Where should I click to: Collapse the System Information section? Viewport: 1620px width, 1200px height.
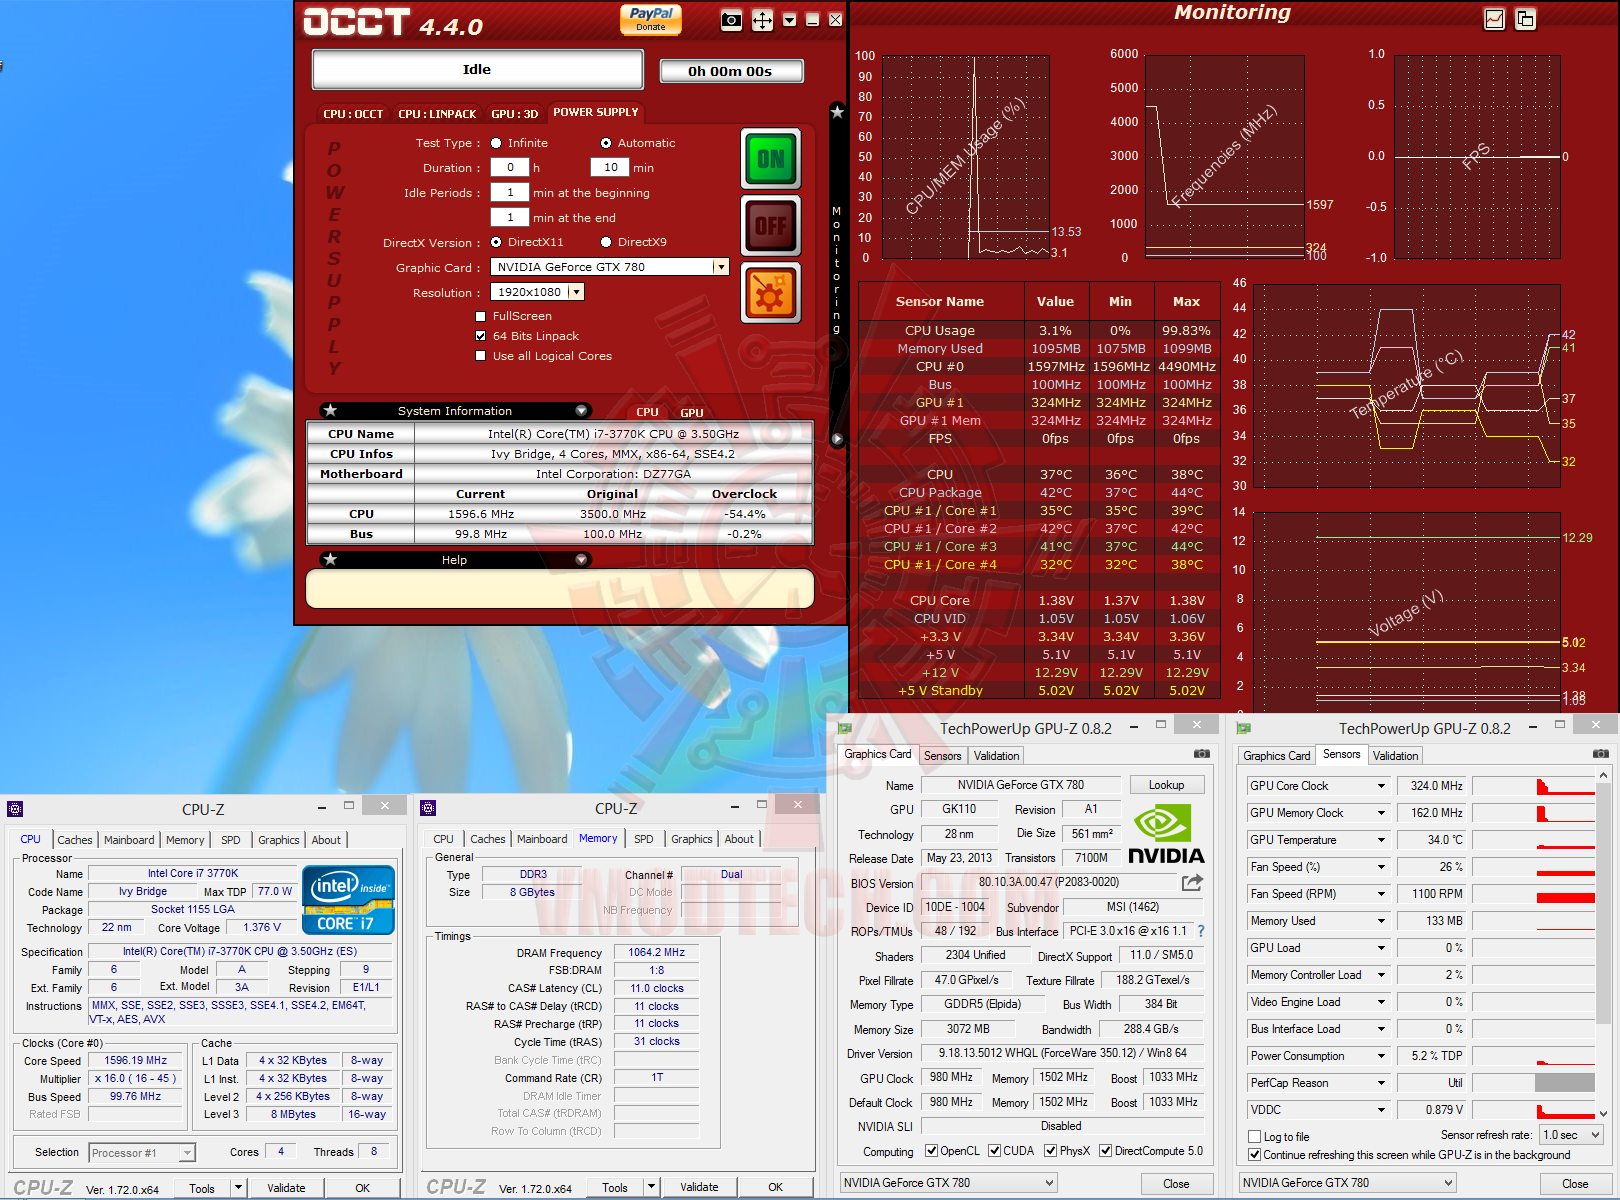point(581,411)
